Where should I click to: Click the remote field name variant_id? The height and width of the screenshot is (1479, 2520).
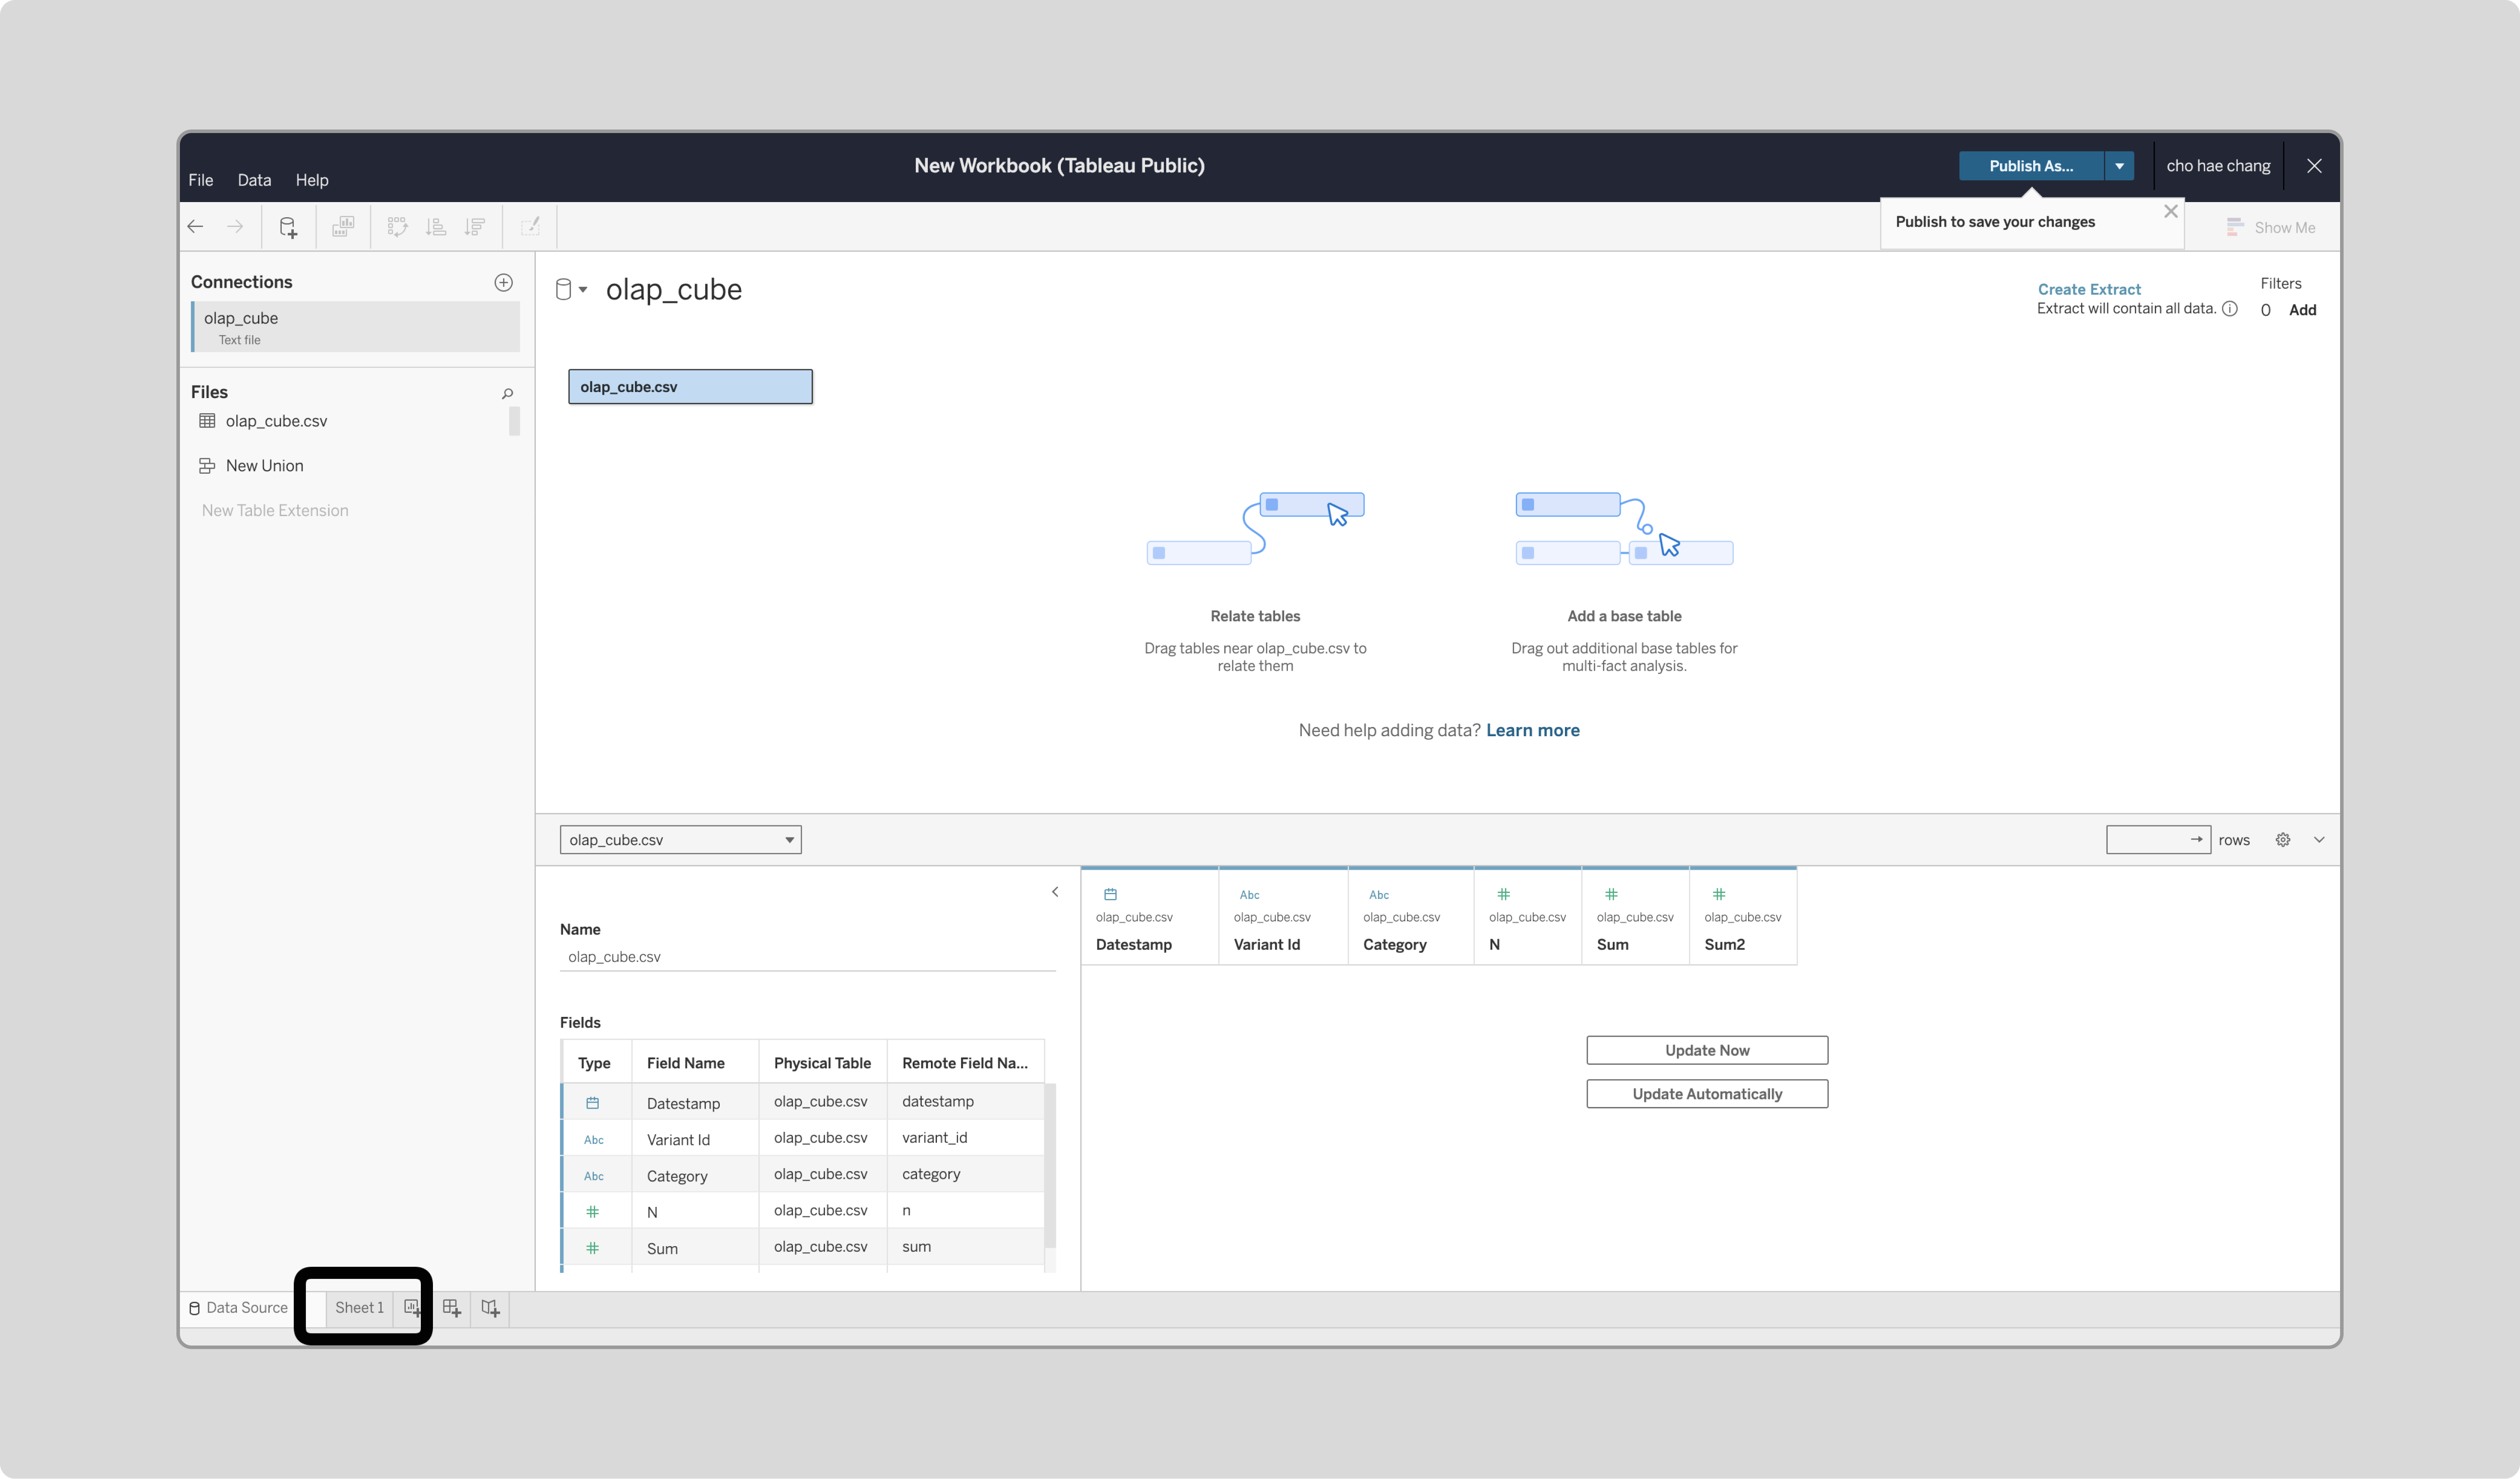[x=934, y=1138]
